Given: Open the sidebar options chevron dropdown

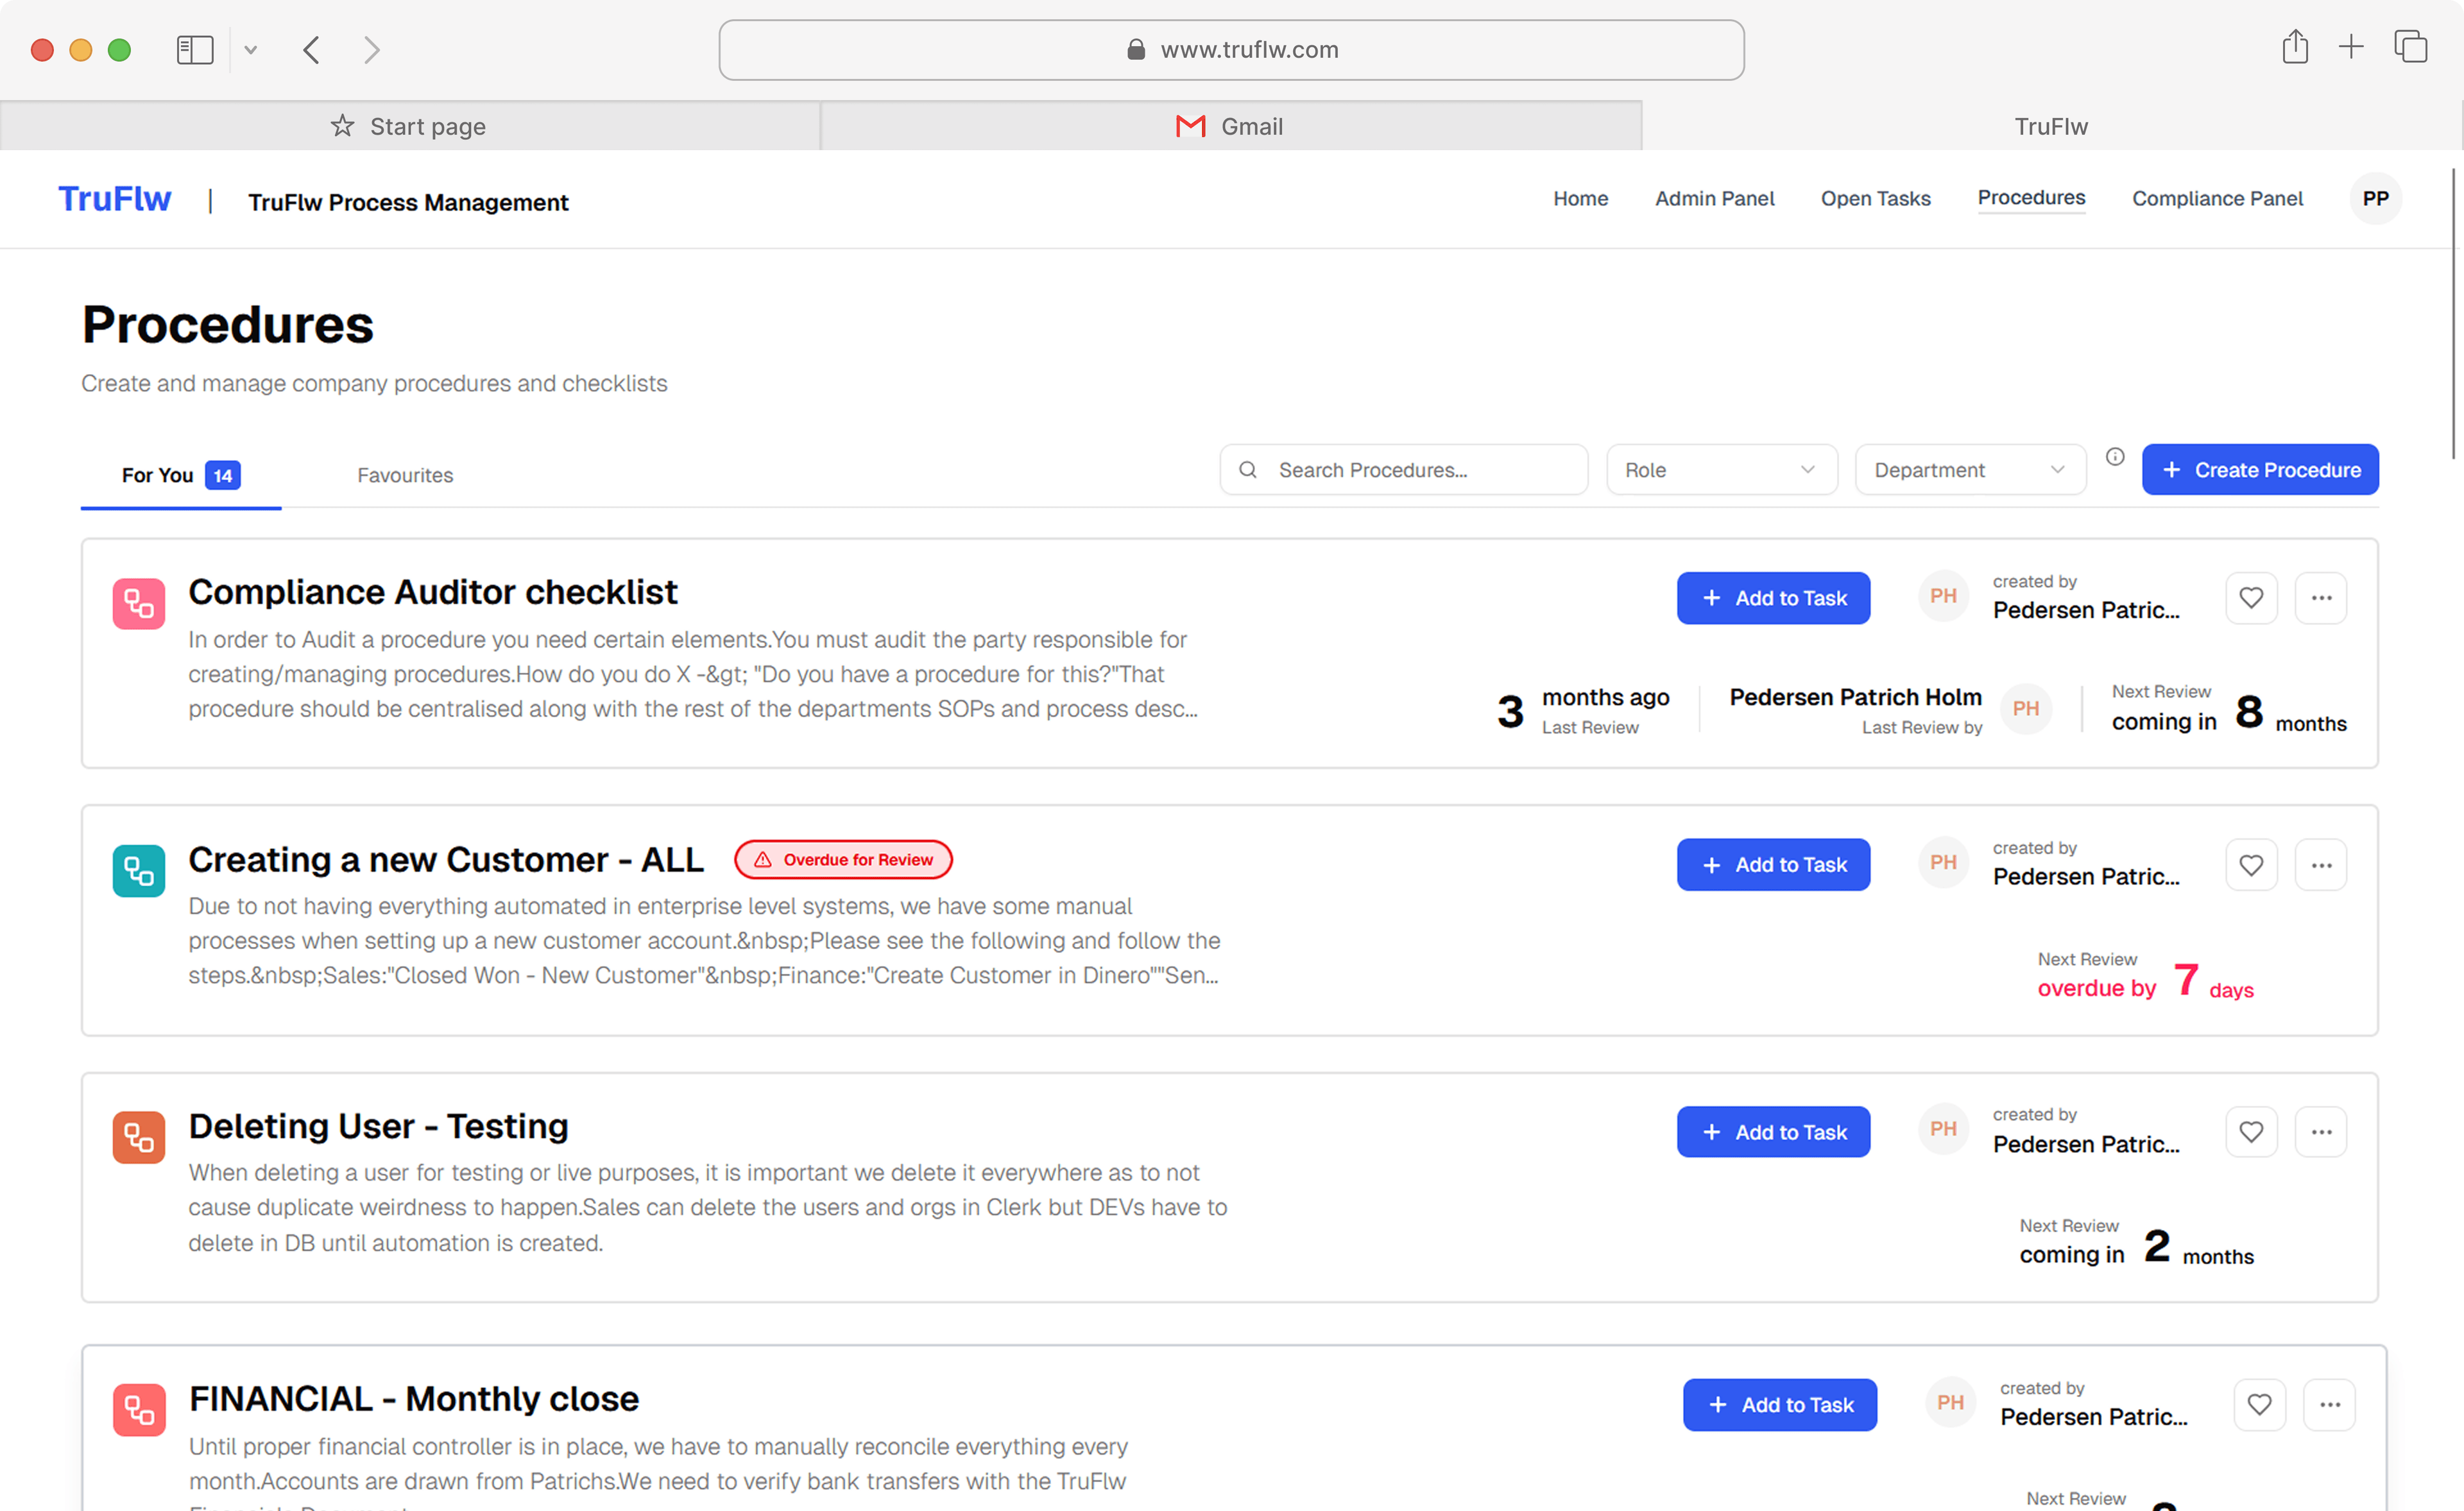Looking at the screenshot, I should pos(251,50).
